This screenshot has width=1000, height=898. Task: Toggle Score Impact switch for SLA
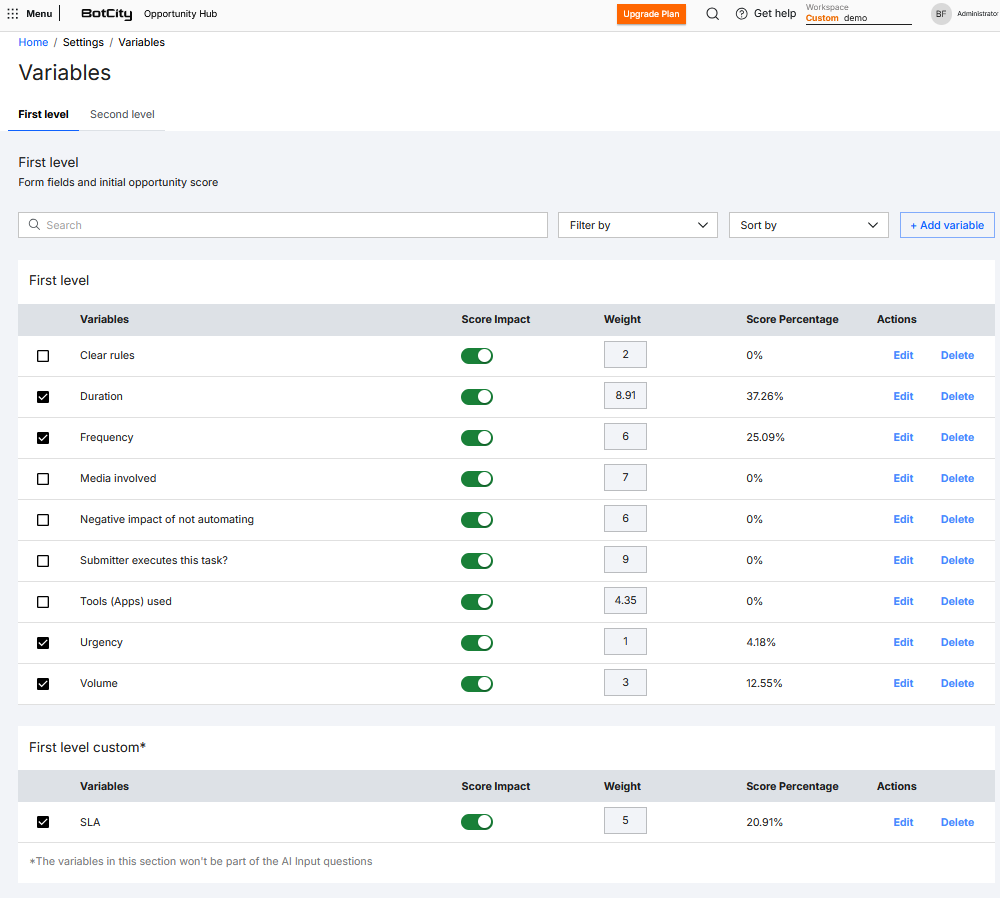coord(477,822)
